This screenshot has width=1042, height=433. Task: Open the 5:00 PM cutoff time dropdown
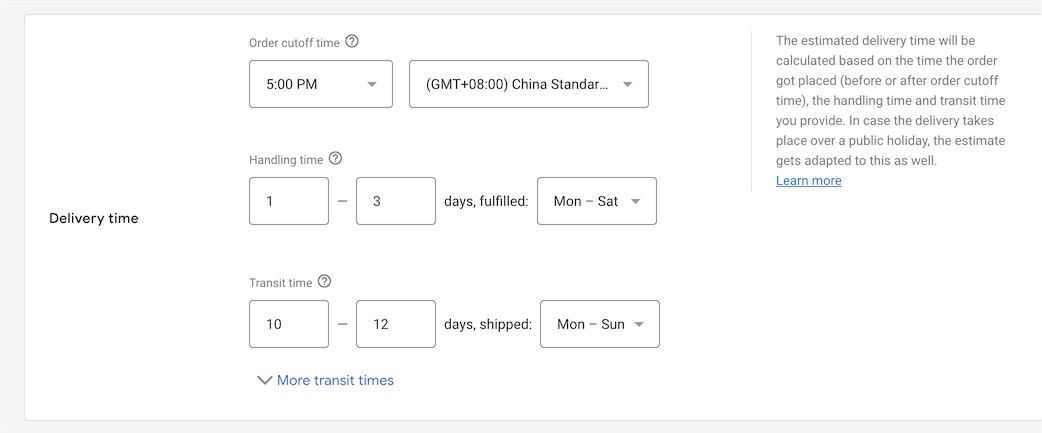[320, 85]
